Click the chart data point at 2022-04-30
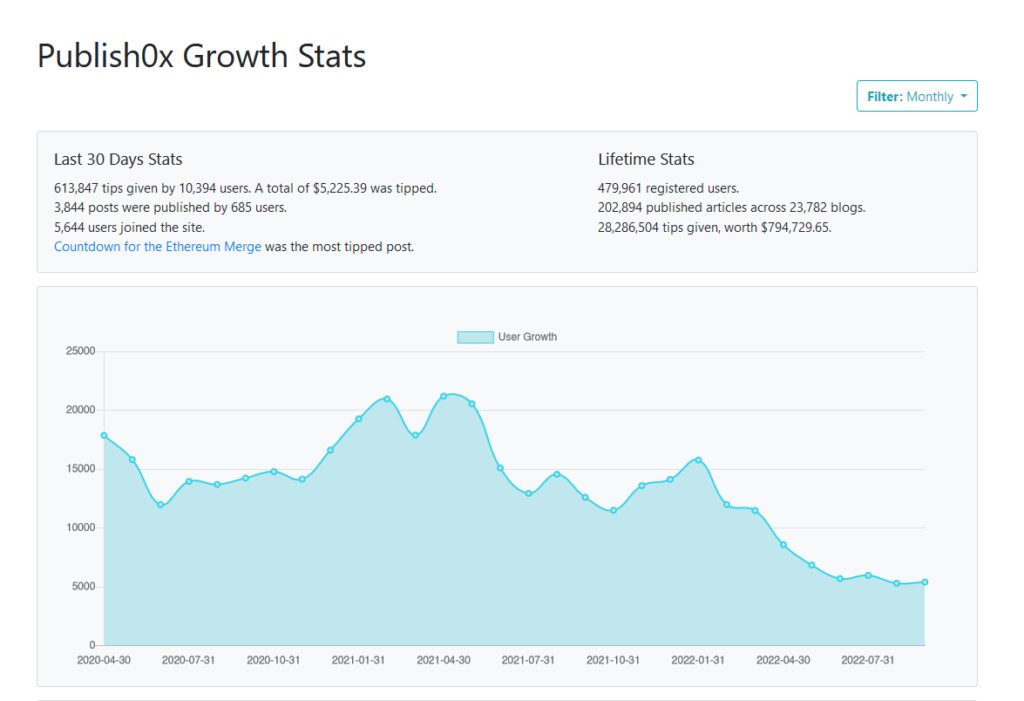This screenshot has height=701, width=1024. (783, 545)
